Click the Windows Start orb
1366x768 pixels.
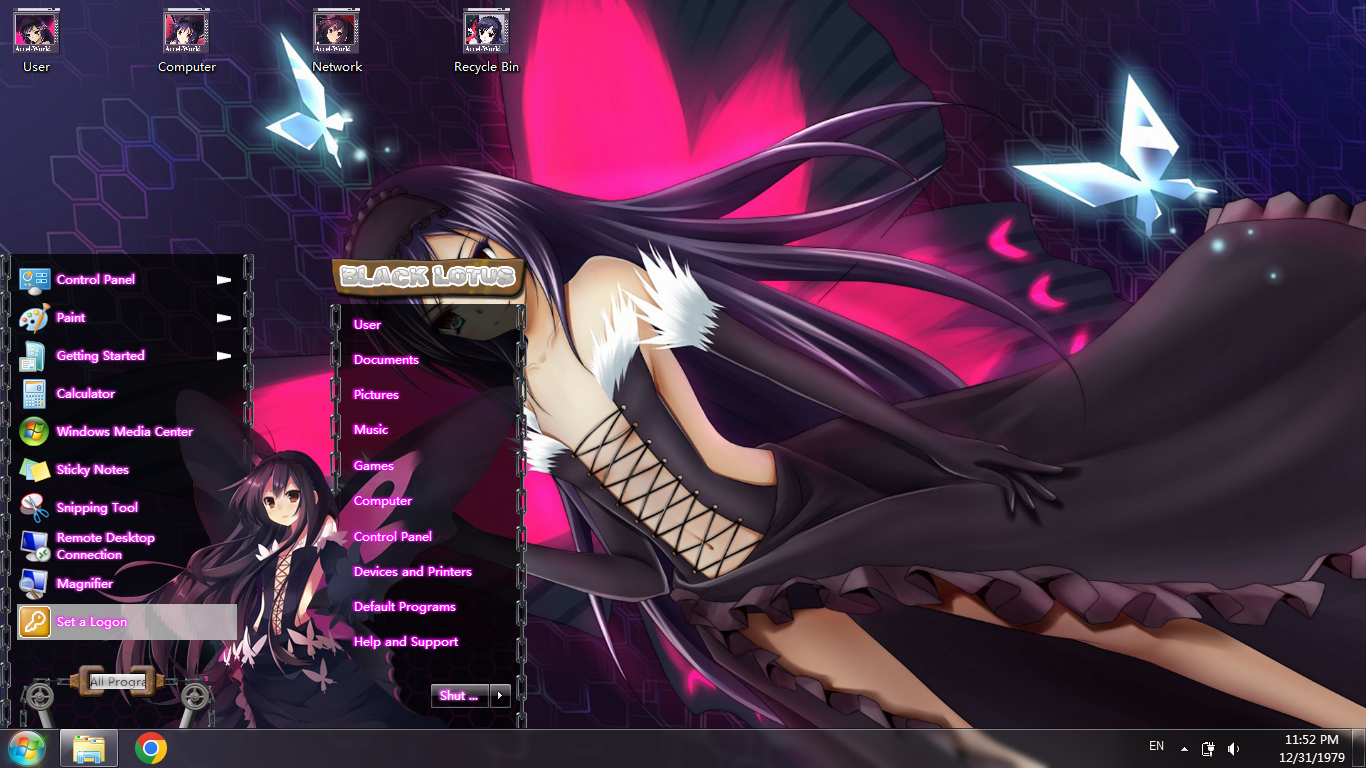pos(26,748)
